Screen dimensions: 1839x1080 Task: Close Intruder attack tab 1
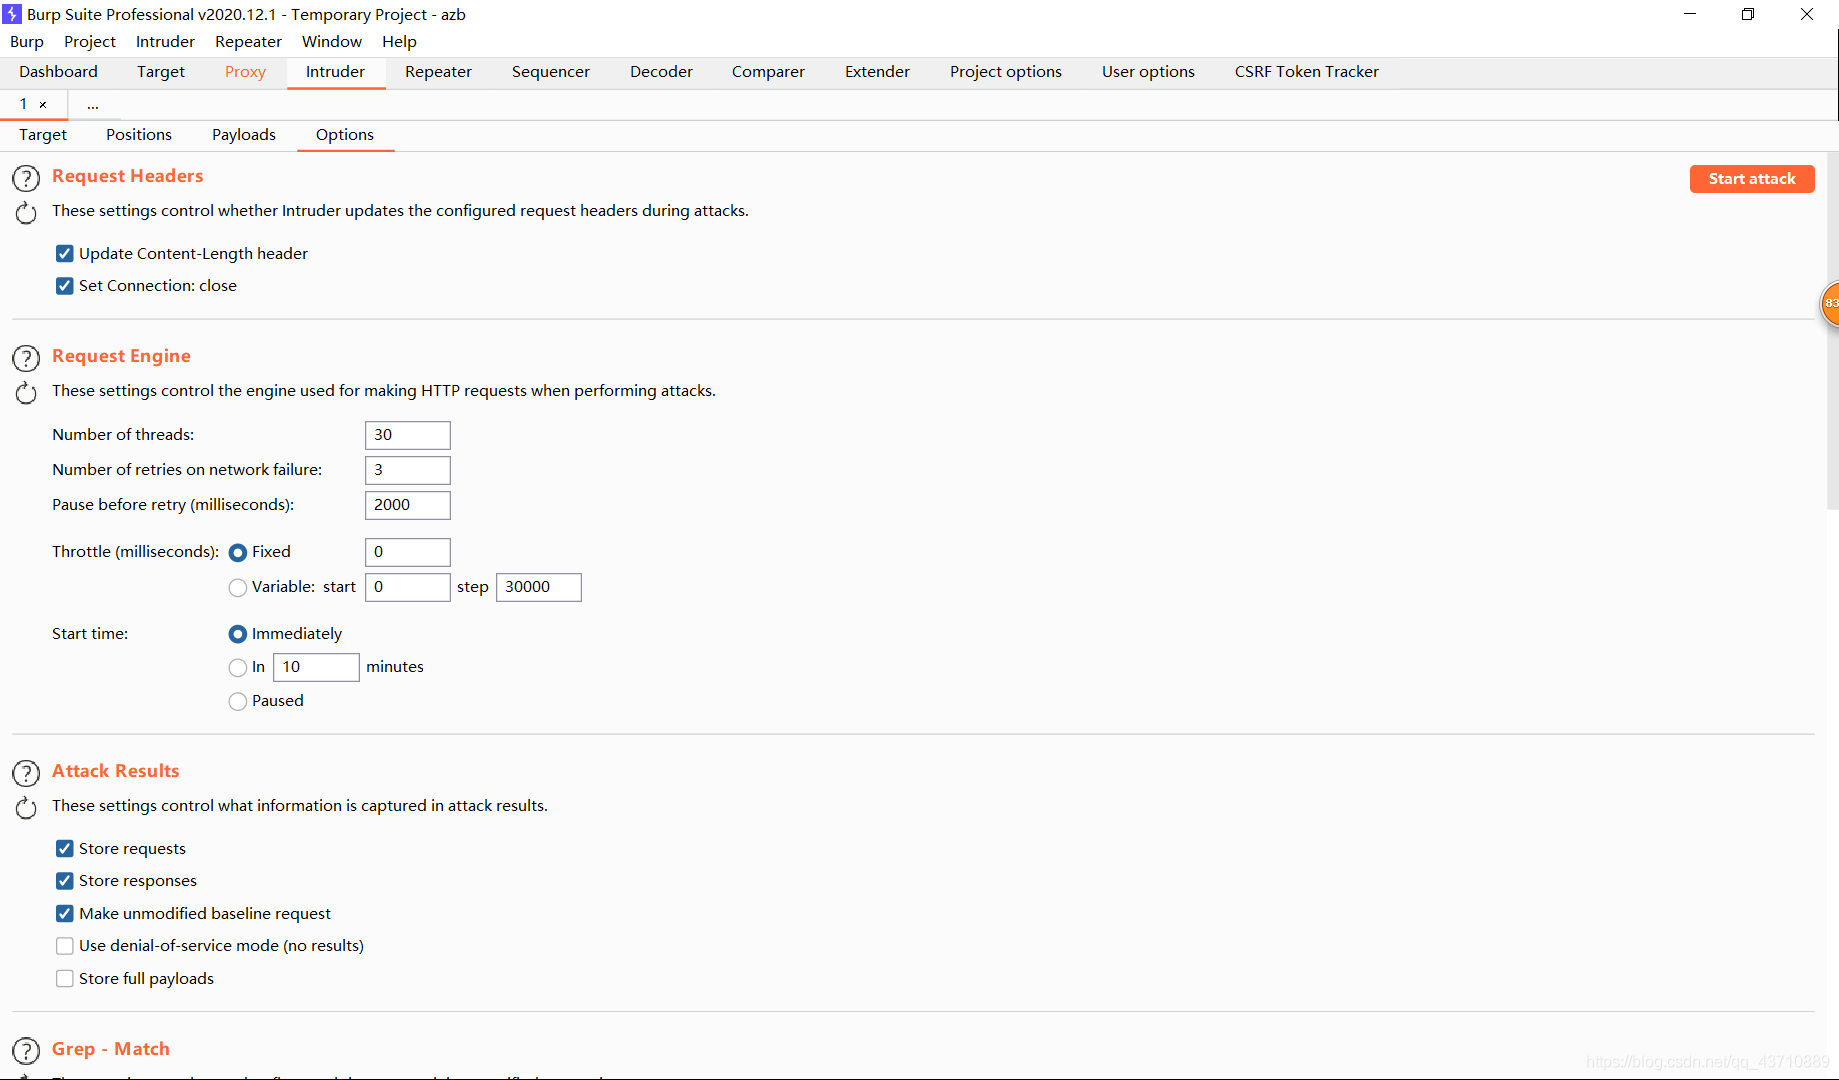click(43, 104)
